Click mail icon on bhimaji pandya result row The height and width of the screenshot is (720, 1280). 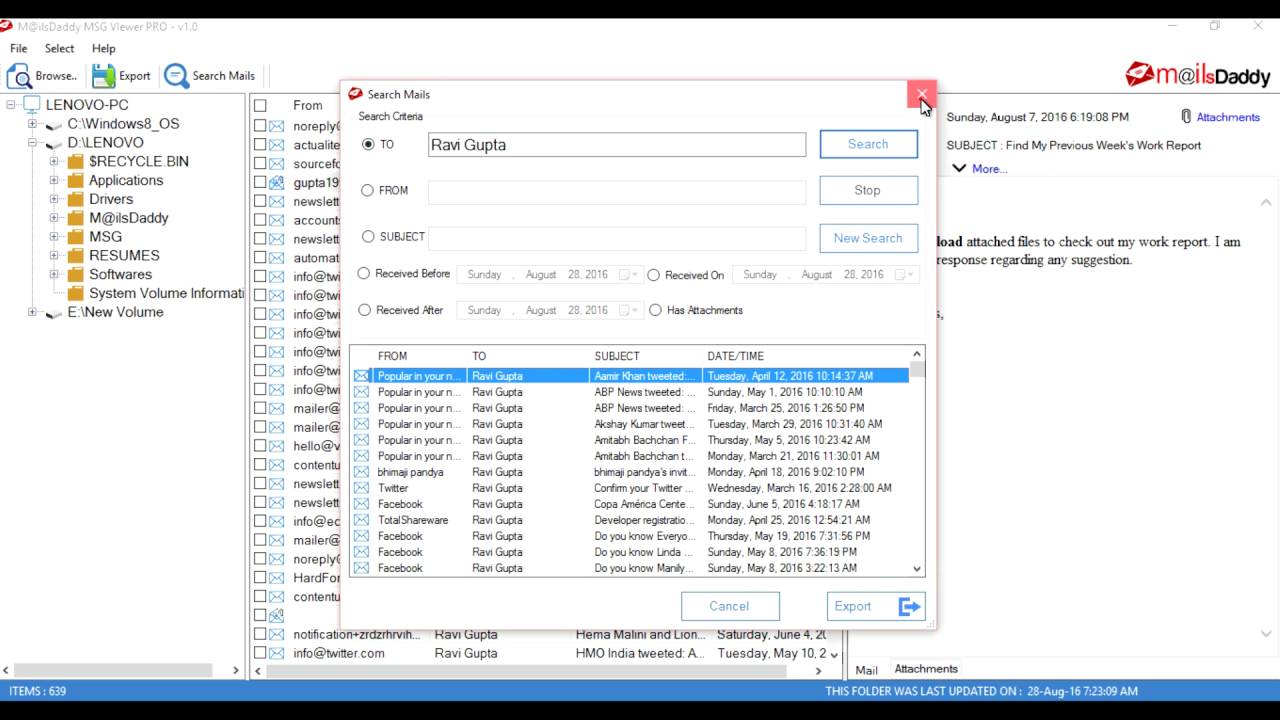[x=361, y=472]
